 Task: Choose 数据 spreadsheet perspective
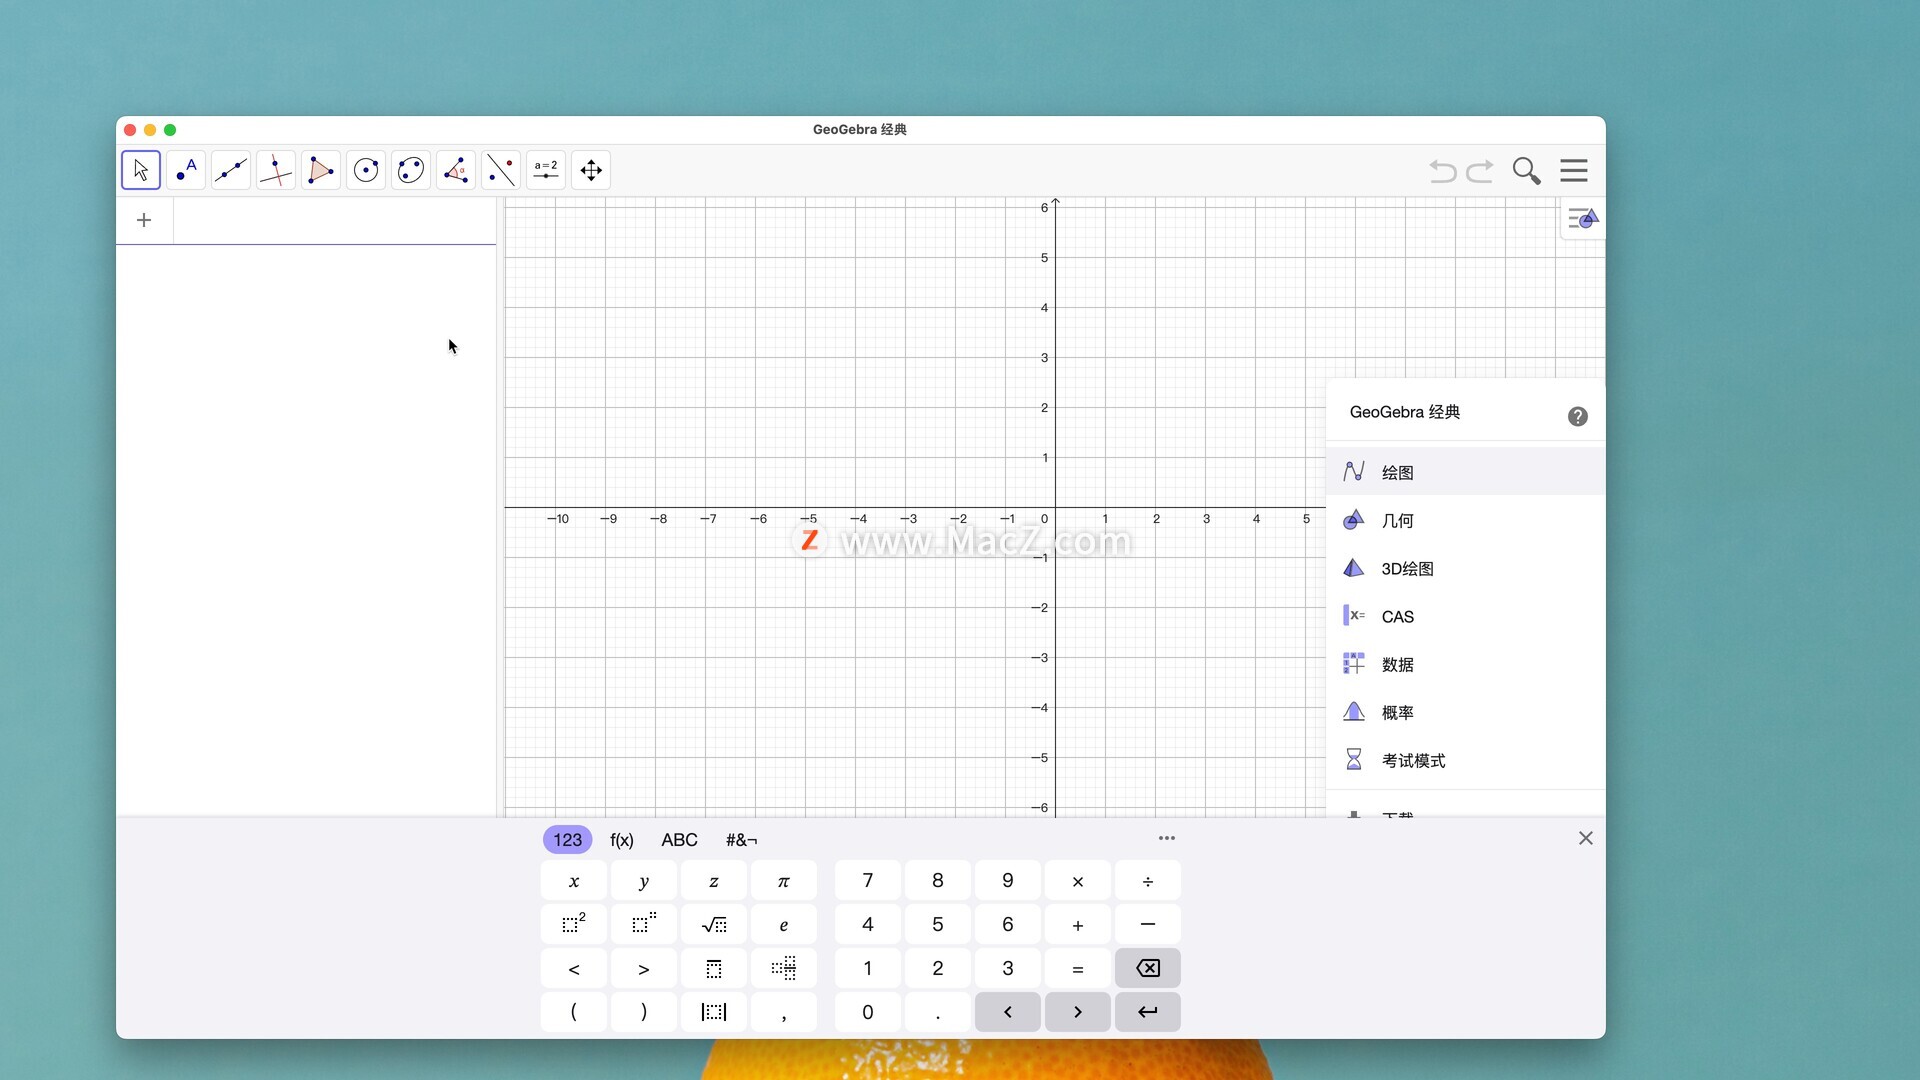1466,664
